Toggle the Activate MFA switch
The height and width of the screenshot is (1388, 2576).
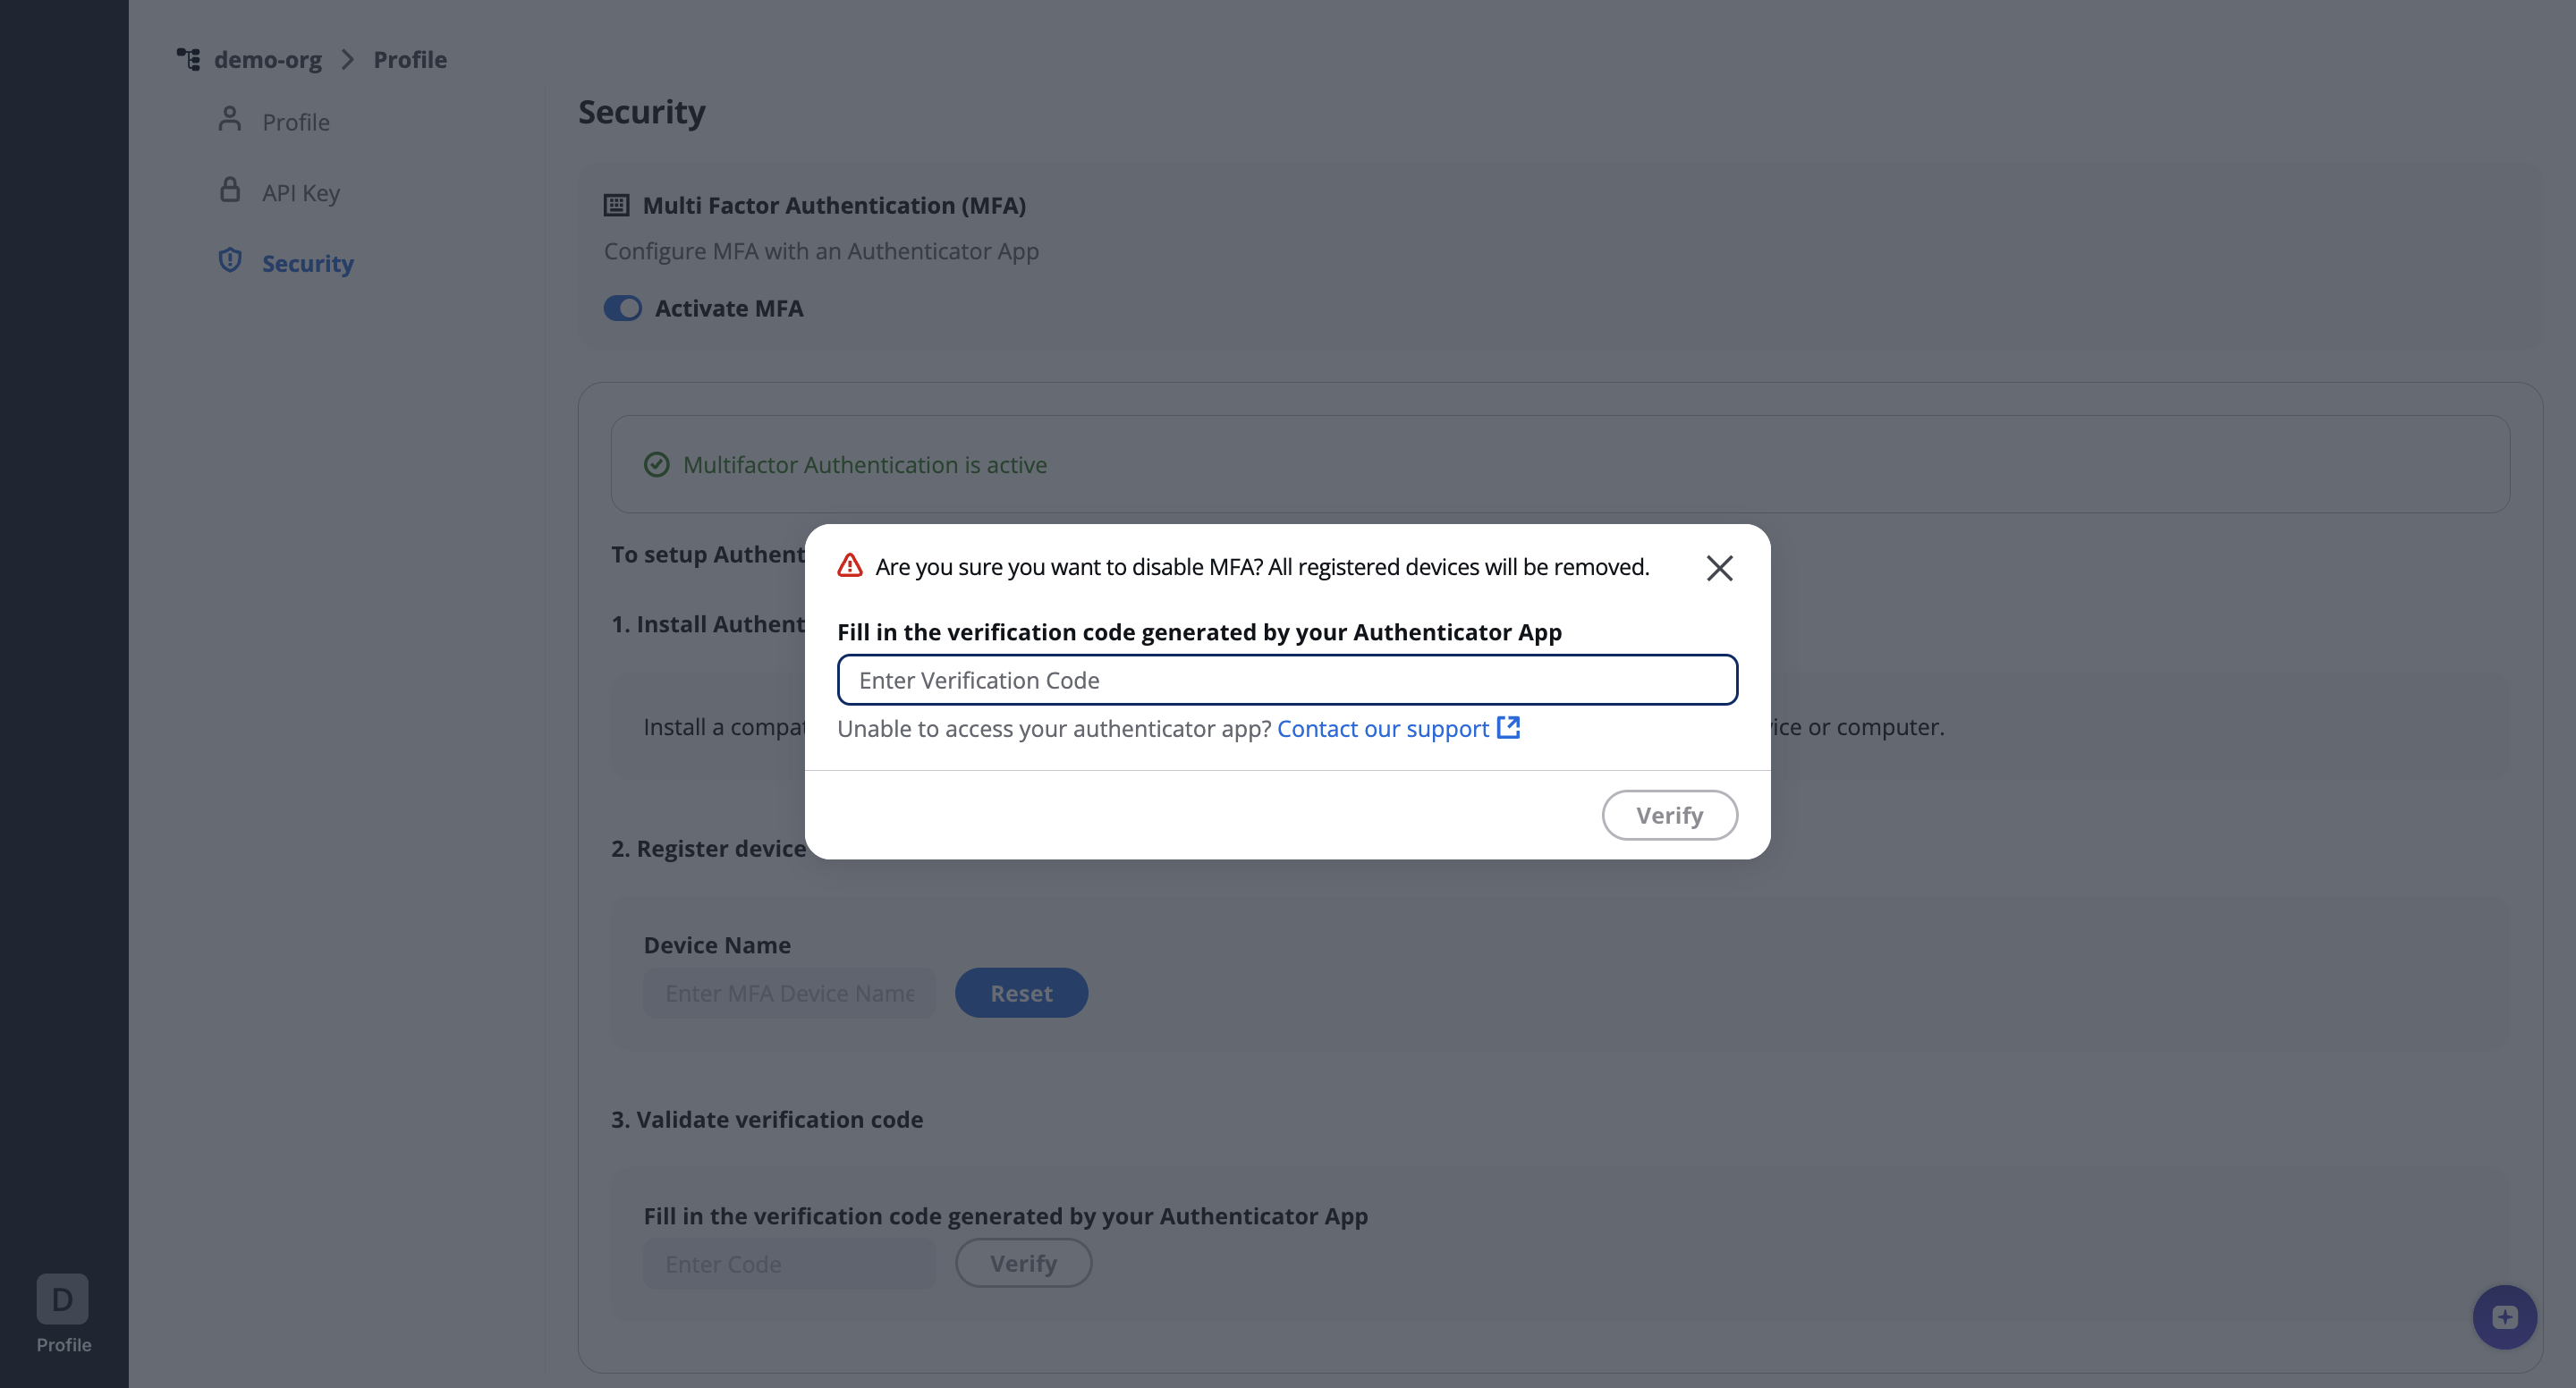(x=623, y=308)
